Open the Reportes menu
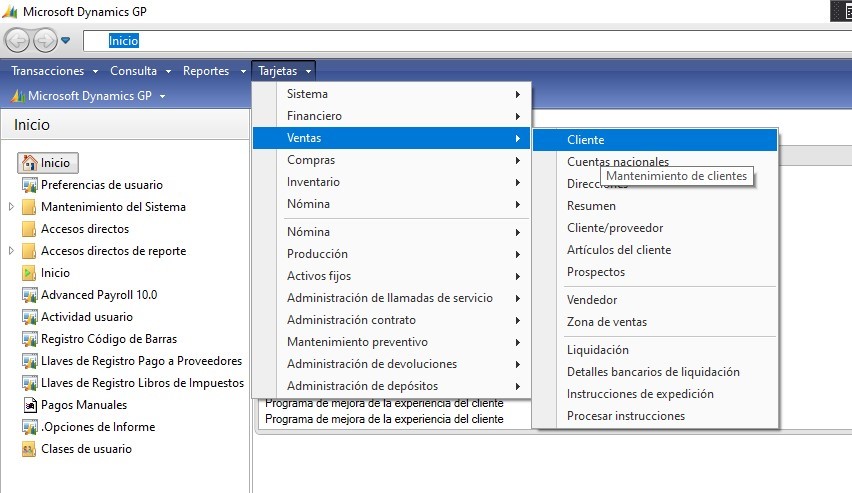 click(x=214, y=71)
